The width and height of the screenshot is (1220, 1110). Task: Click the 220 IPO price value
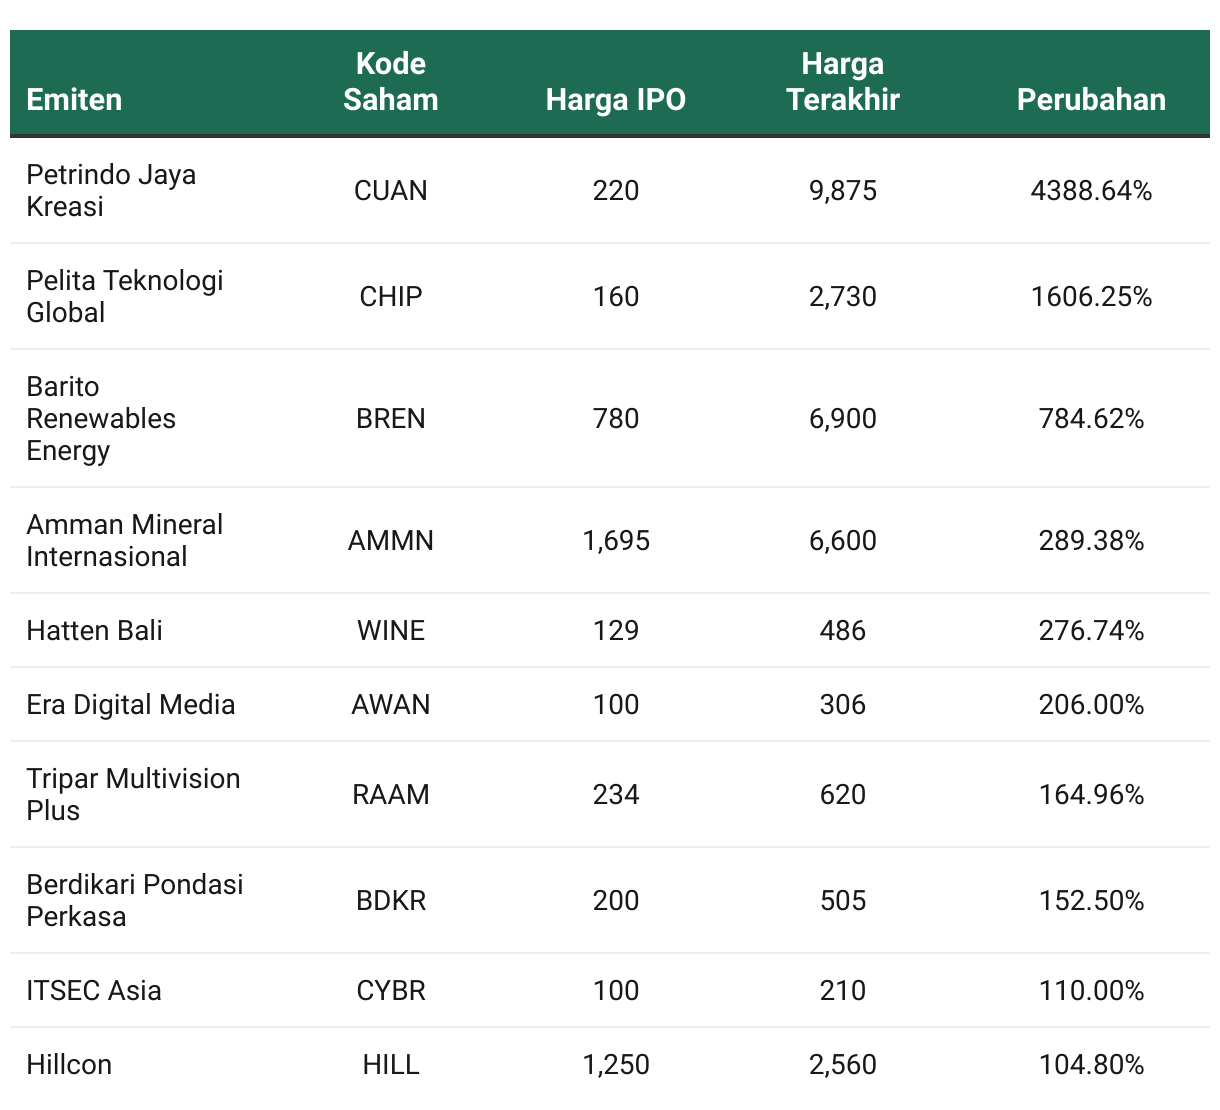[x=615, y=190]
